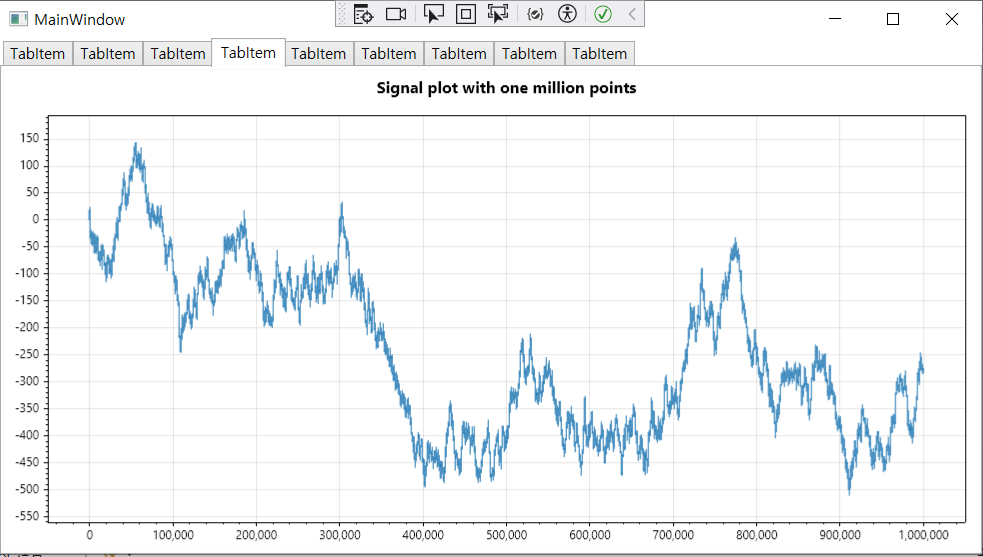Click the currently selected fourth TabItem tab
Image resolution: width=983 pixels, height=557 pixels.
click(248, 53)
